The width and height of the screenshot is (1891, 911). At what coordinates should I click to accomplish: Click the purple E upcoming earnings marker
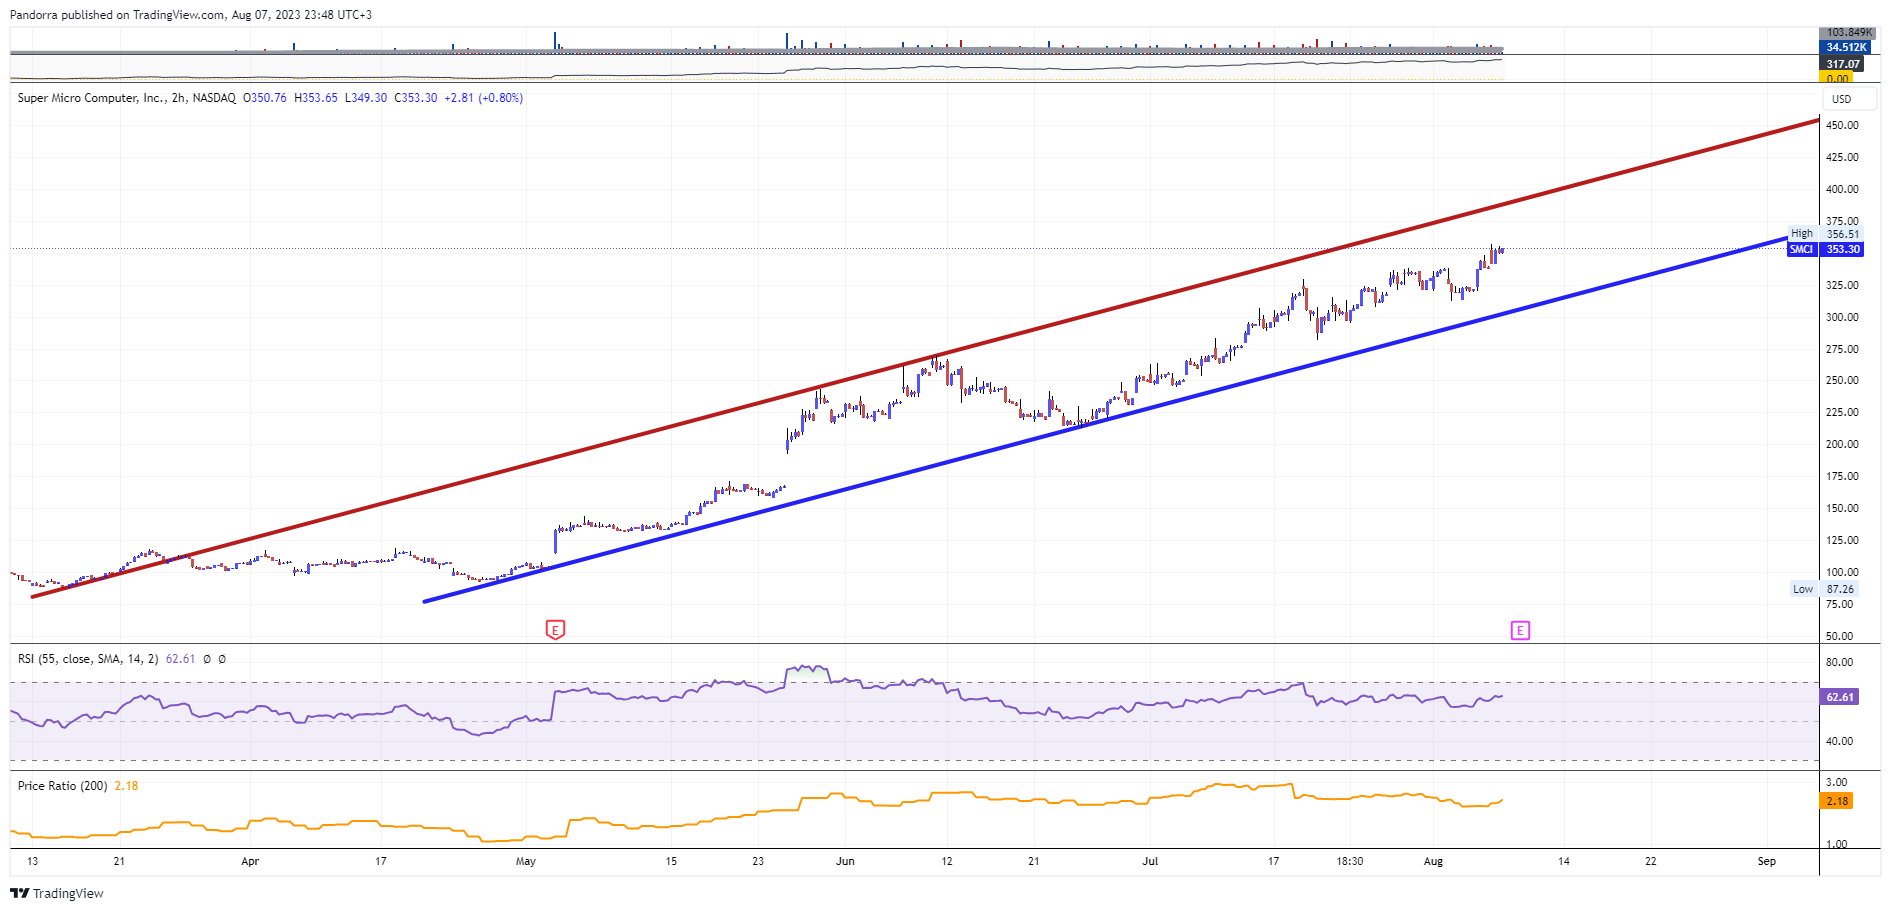[x=1520, y=629]
